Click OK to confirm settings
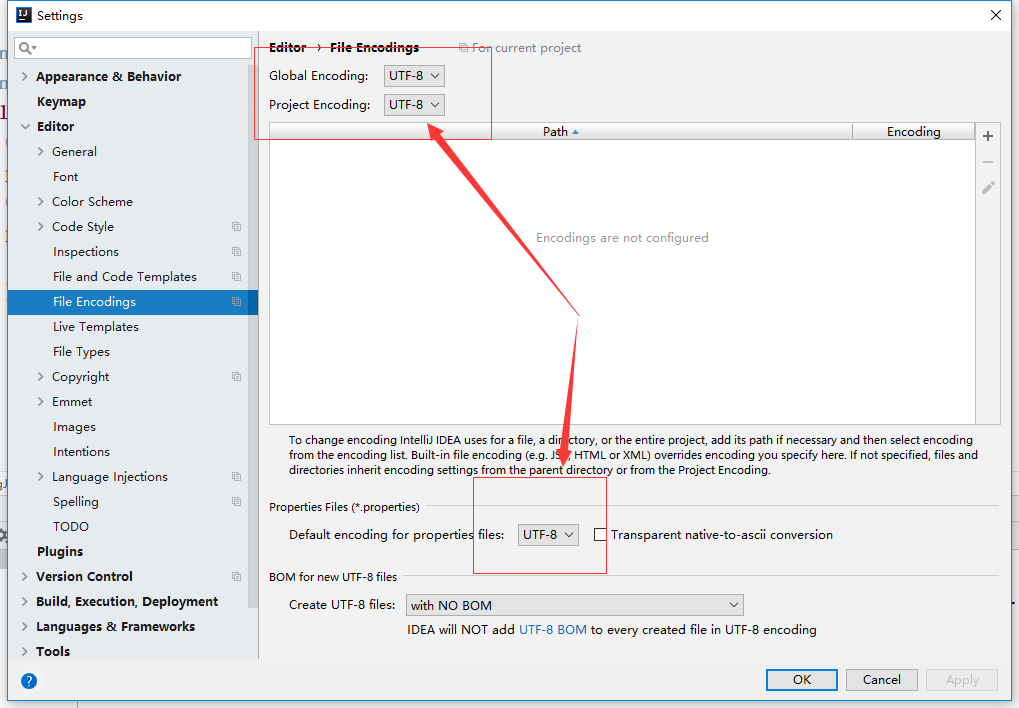 [x=802, y=679]
